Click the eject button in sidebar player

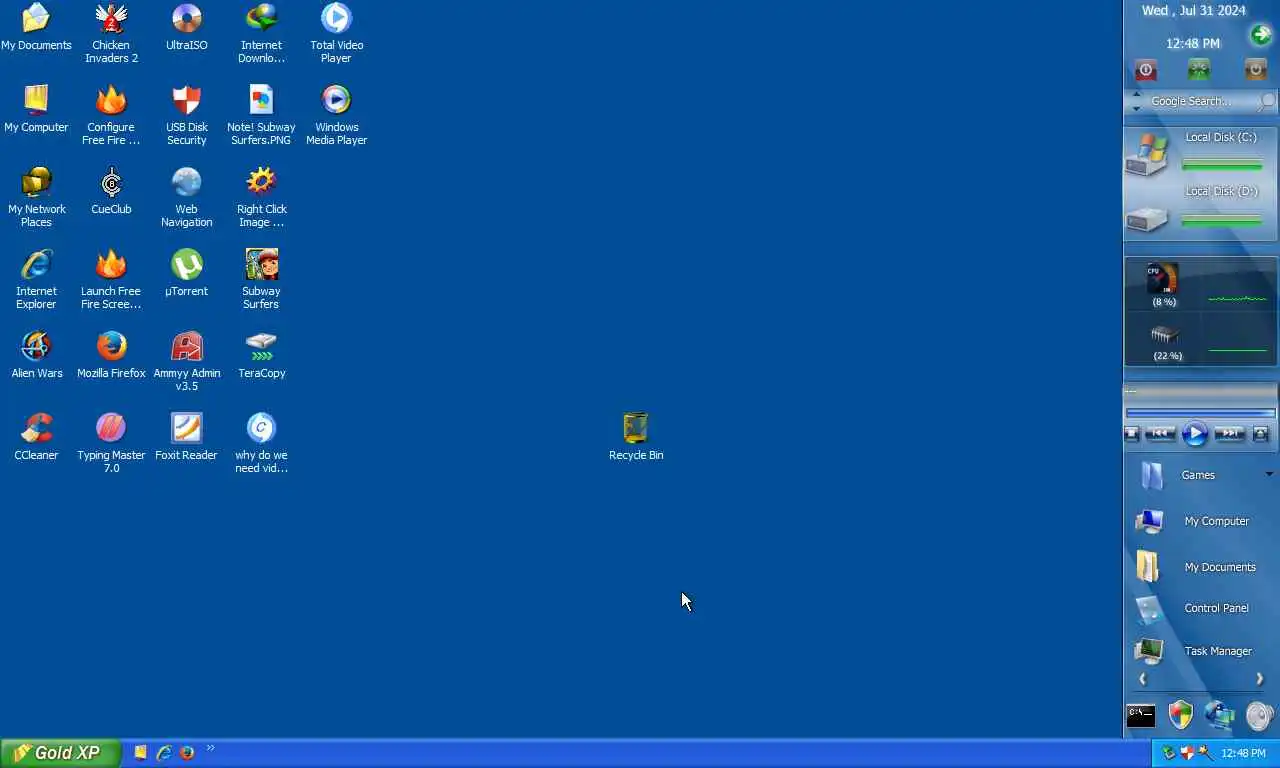point(1260,434)
